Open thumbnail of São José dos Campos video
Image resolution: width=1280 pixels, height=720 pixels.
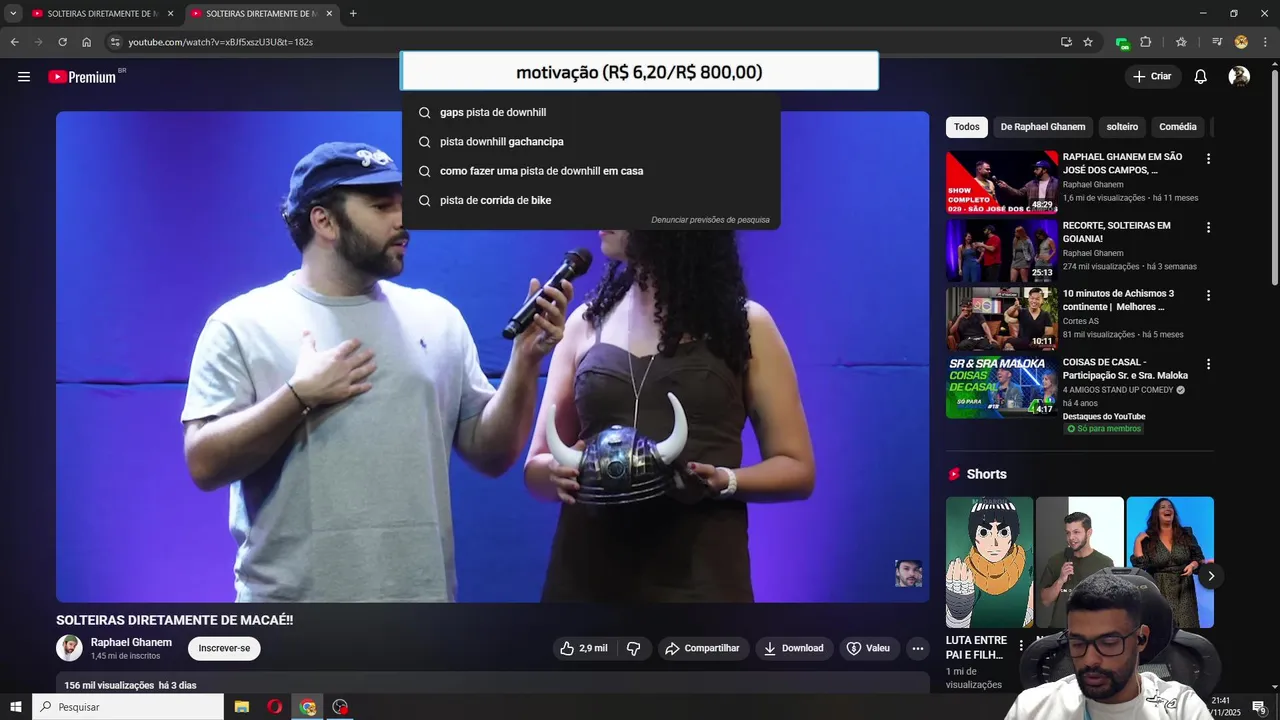(x=1002, y=182)
